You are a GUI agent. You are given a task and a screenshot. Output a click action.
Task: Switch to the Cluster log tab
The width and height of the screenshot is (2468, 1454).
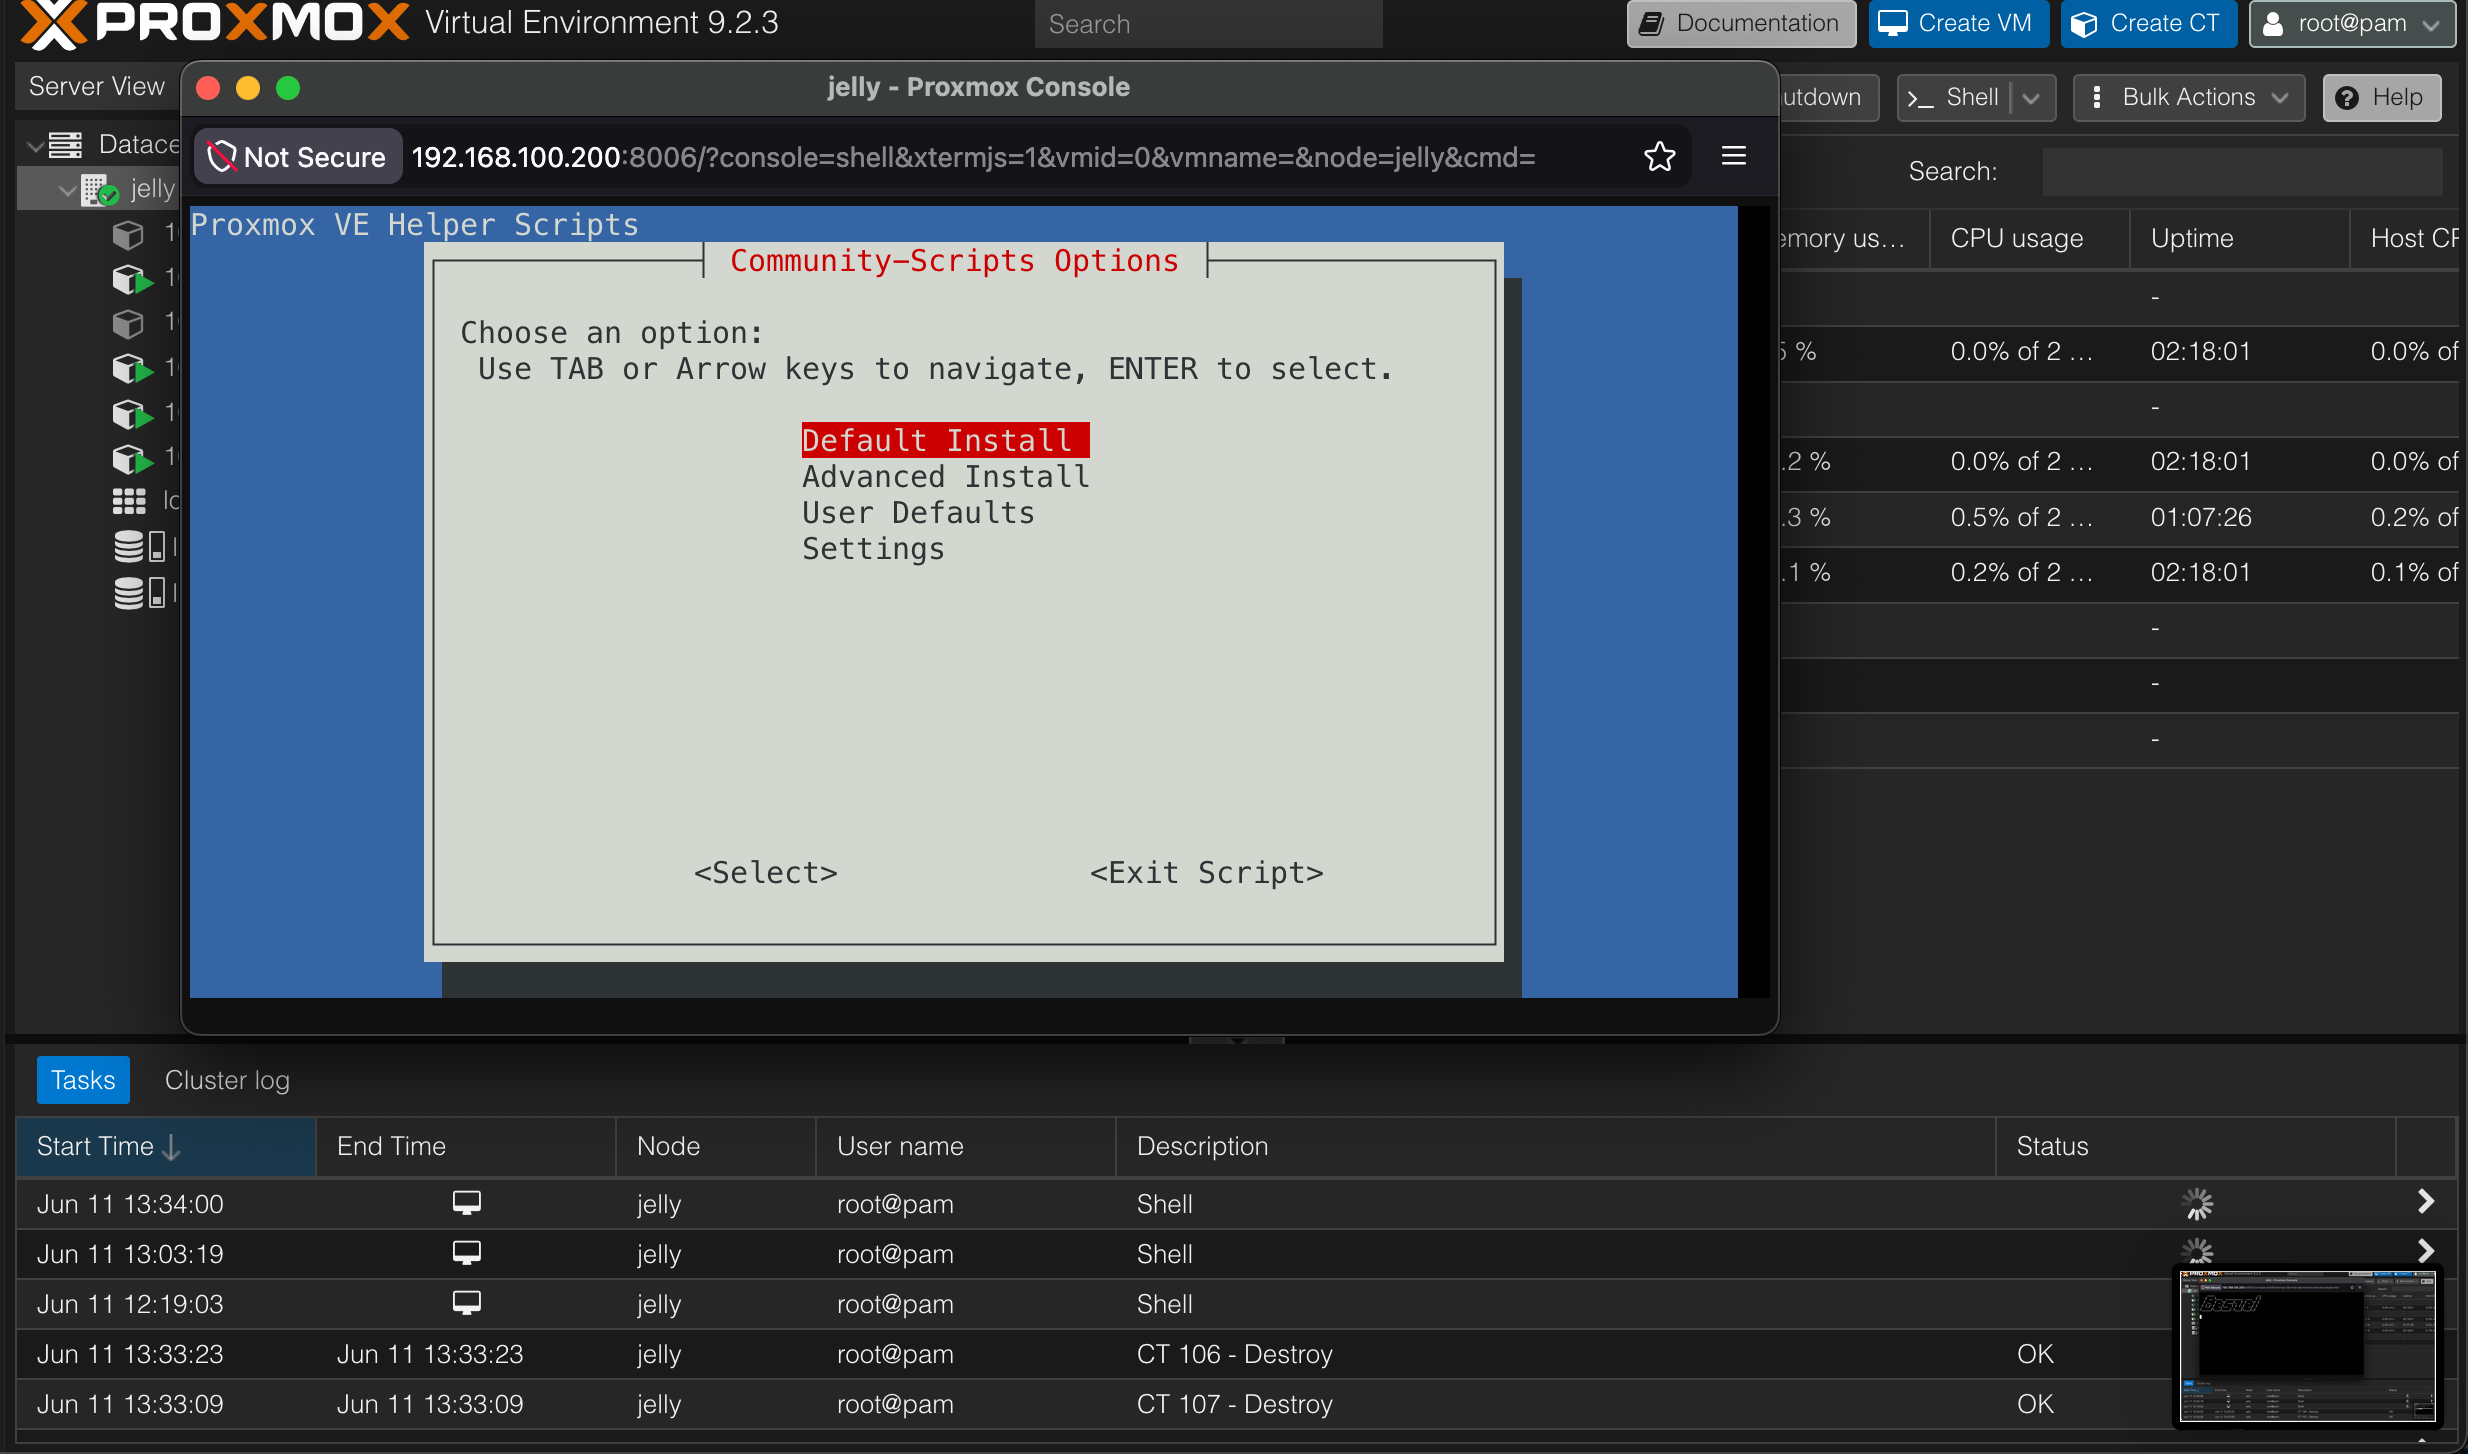coord(227,1080)
